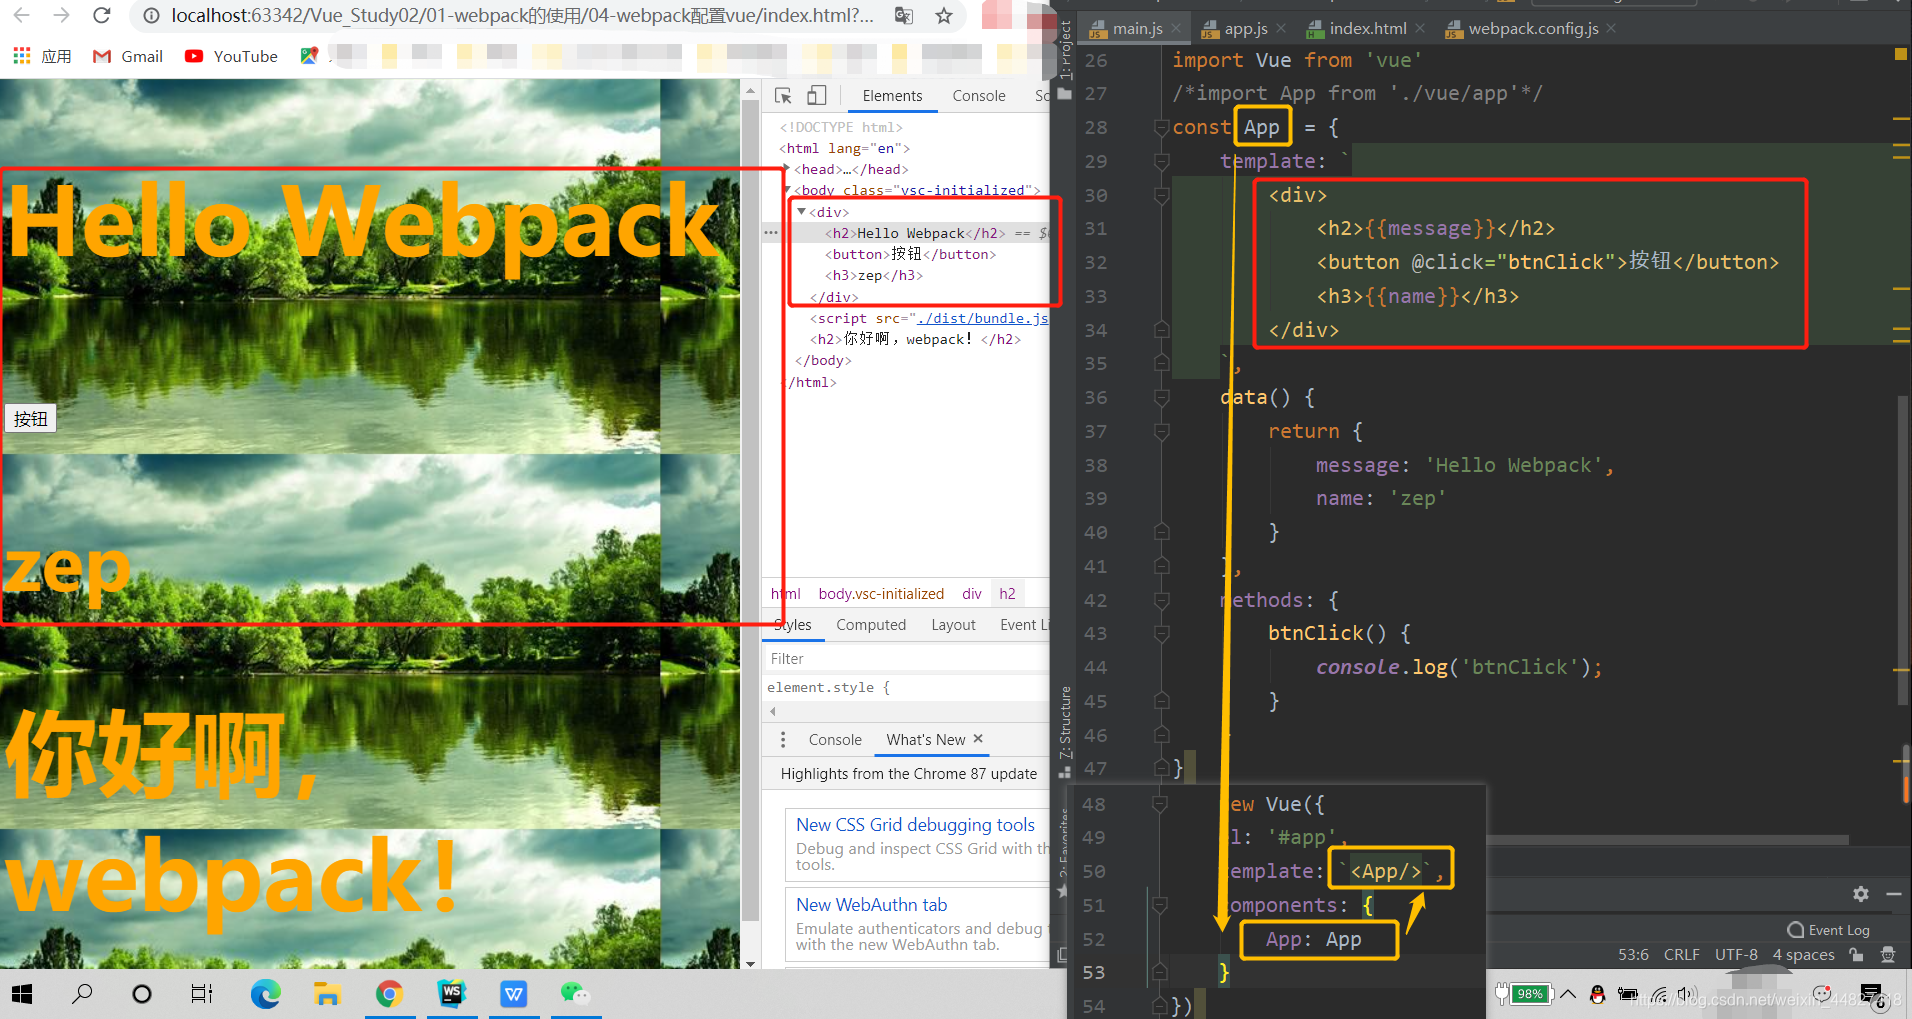1912x1019 pixels.
Task: Switch to DevTools Elements tab
Action: pyautogui.click(x=892, y=96)
